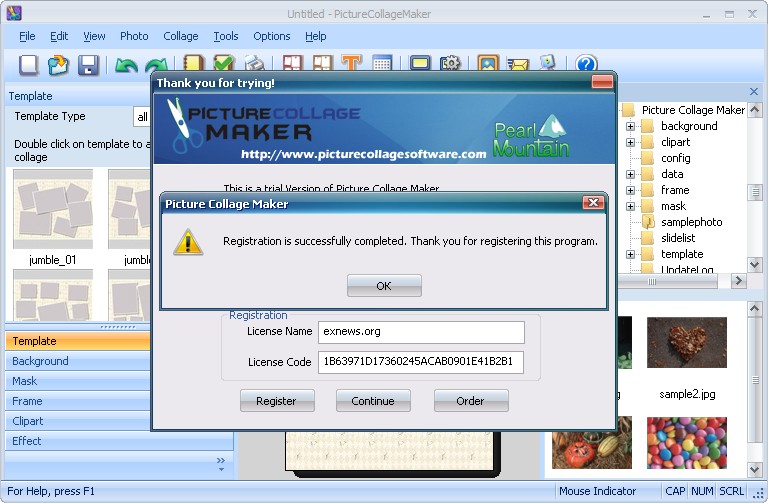Click the orange T text tool icon
768x503 pixels.
point(352,64)
